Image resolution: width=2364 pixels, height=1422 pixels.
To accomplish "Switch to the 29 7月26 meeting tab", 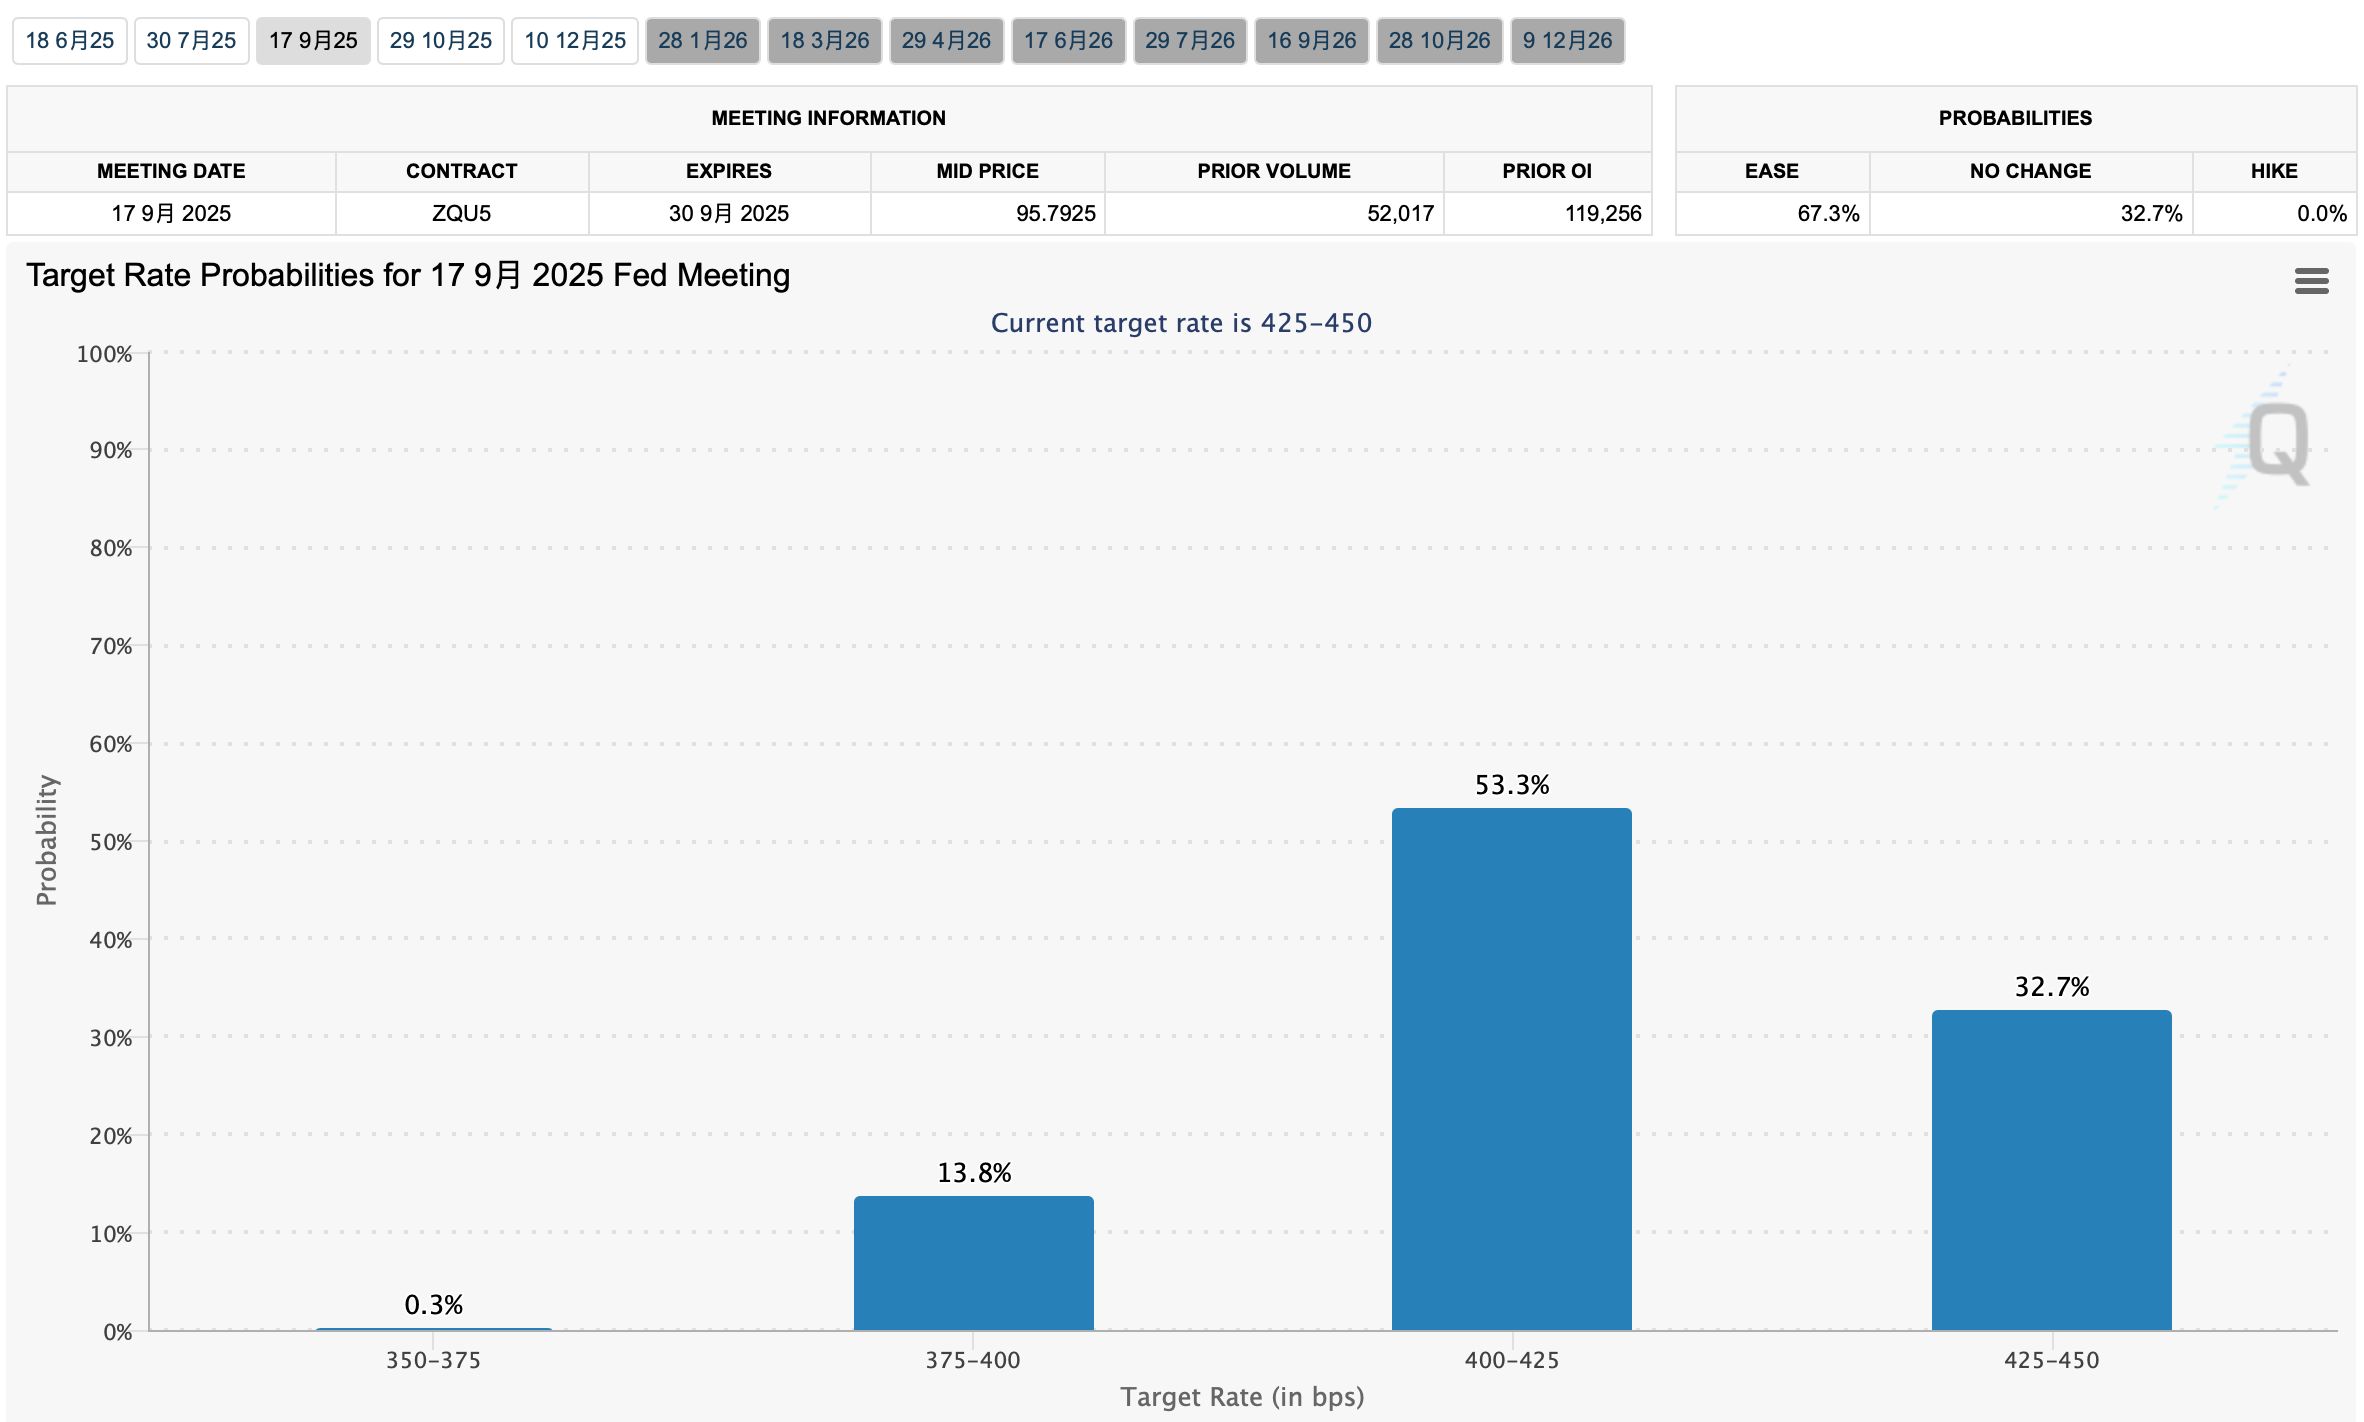I will [1190, 41].
